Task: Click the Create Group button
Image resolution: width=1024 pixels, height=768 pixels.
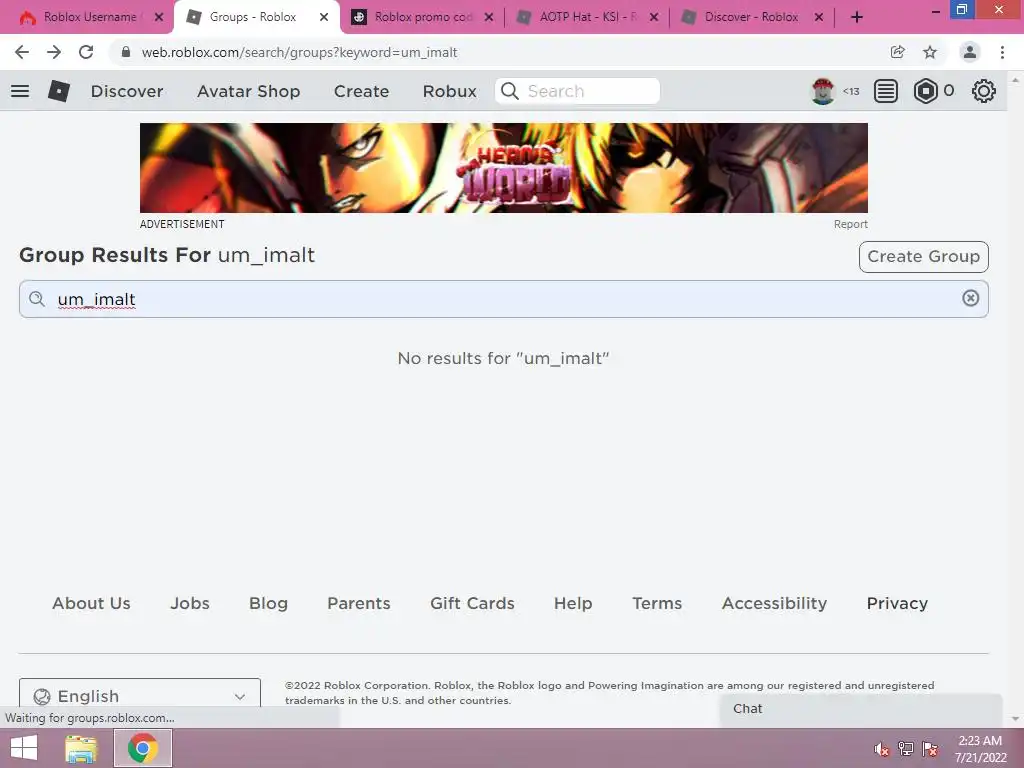Action: point(923,256)
